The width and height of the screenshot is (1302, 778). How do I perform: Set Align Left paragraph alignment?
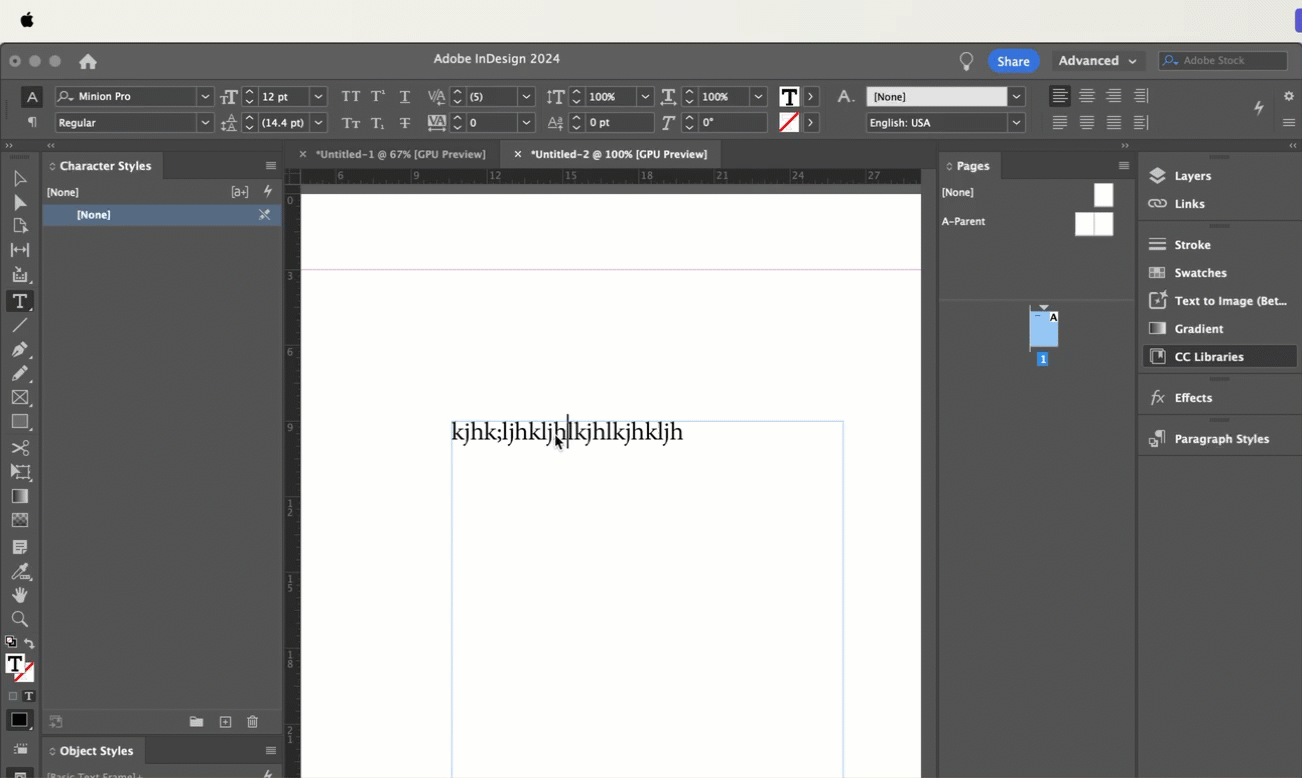[x=1060, y=96]
